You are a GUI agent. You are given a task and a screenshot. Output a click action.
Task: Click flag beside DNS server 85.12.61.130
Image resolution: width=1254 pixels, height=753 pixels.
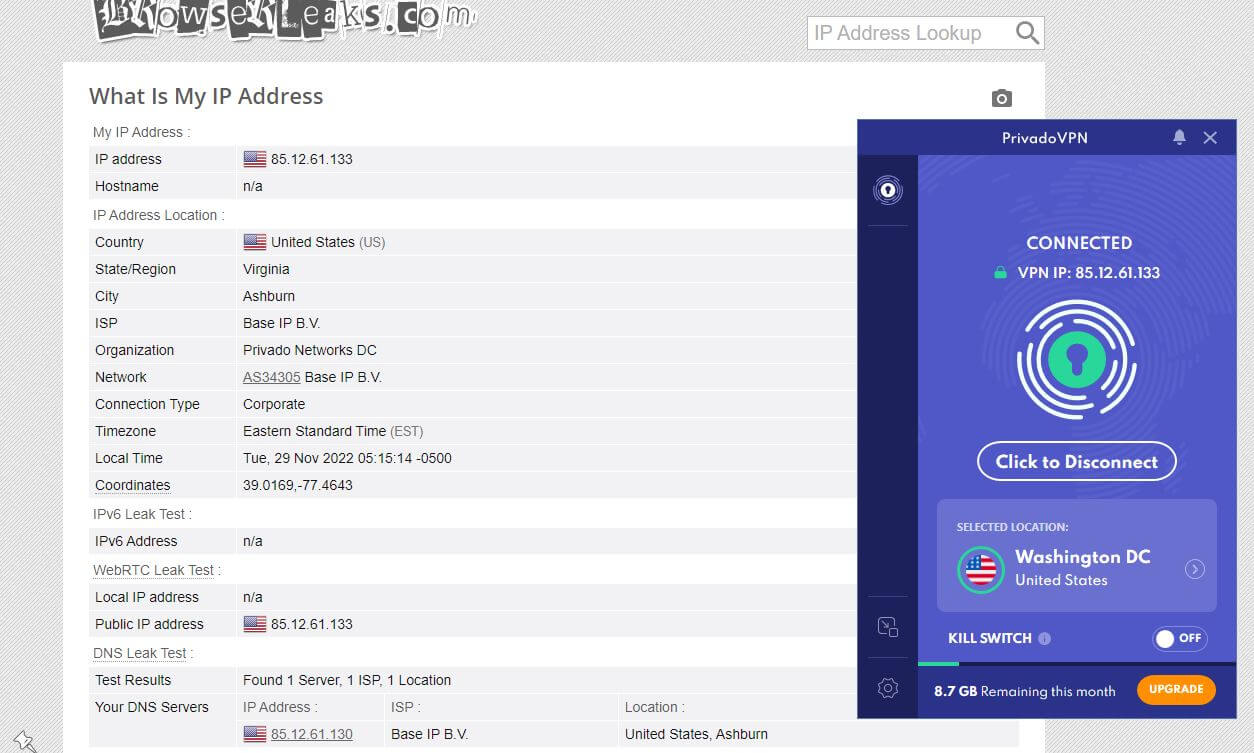coord(255,734)
